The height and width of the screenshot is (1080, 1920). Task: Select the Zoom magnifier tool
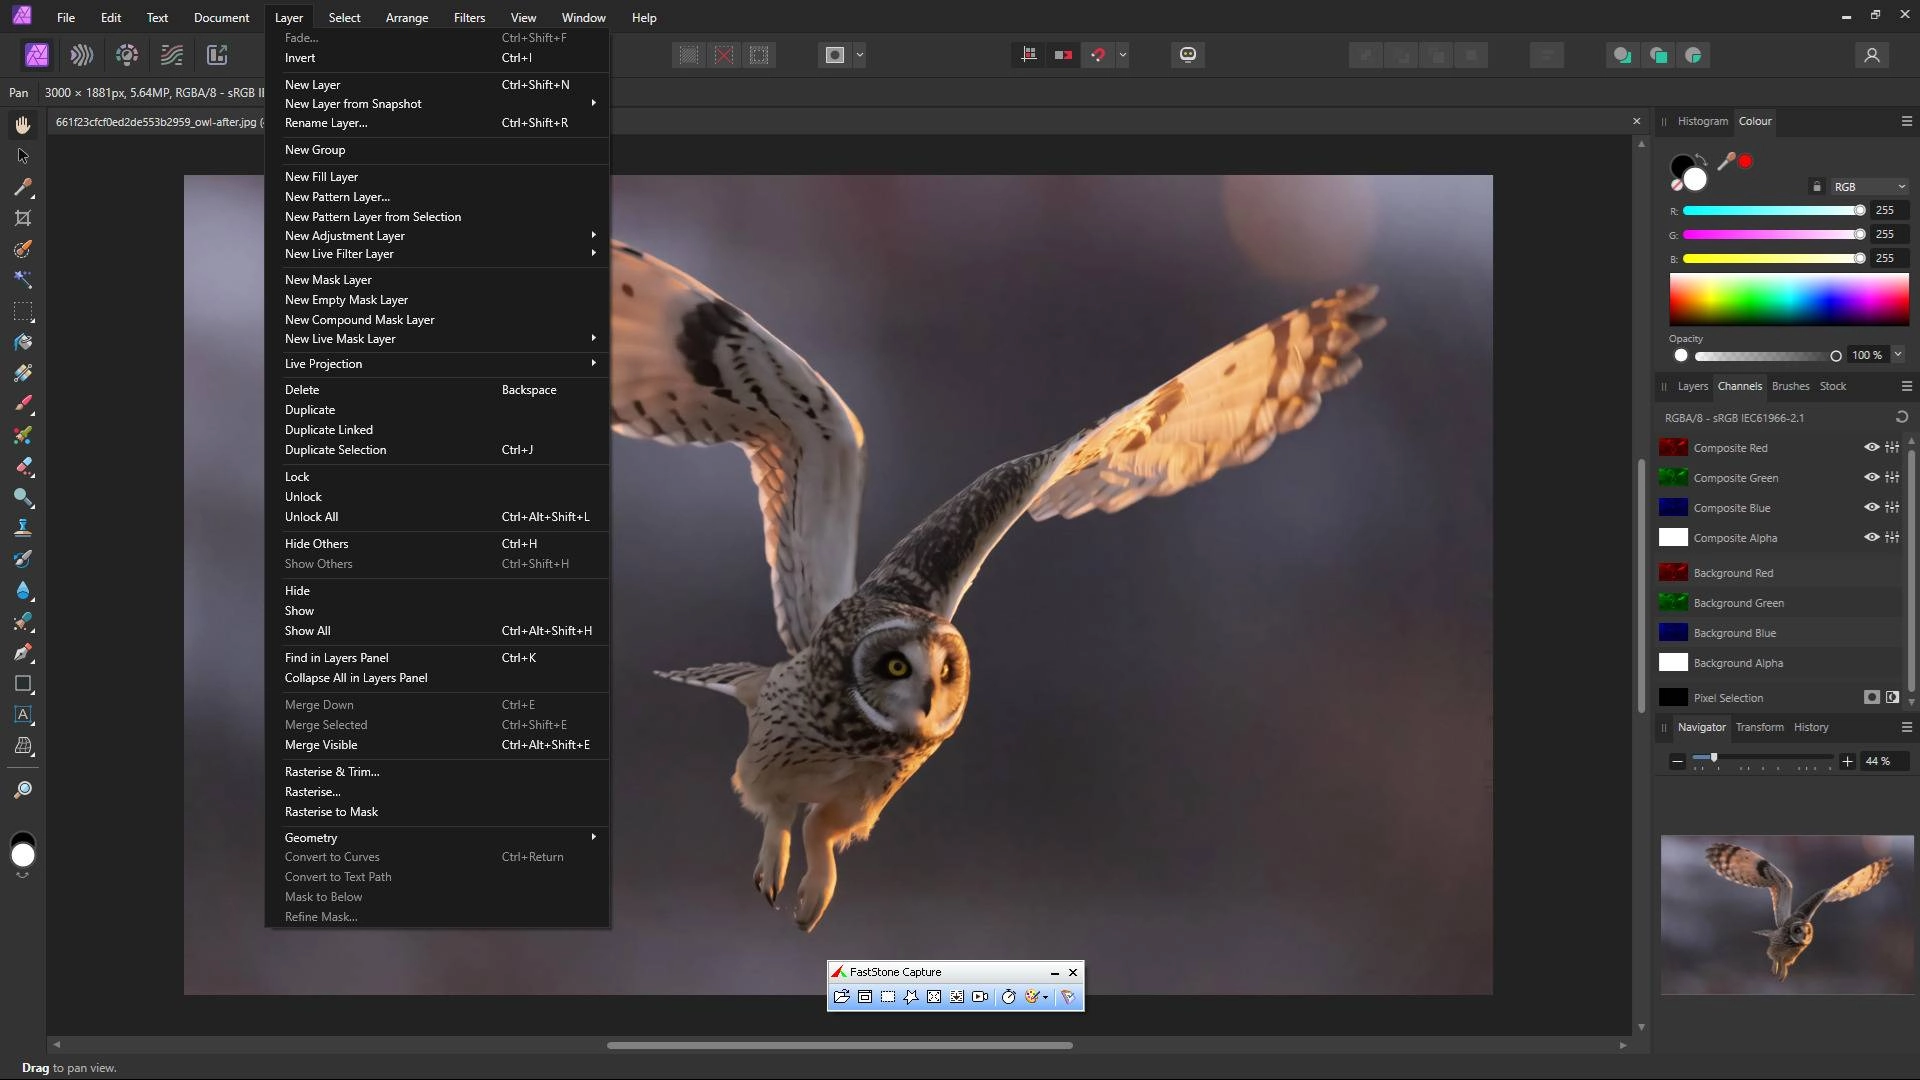(23, 790)
